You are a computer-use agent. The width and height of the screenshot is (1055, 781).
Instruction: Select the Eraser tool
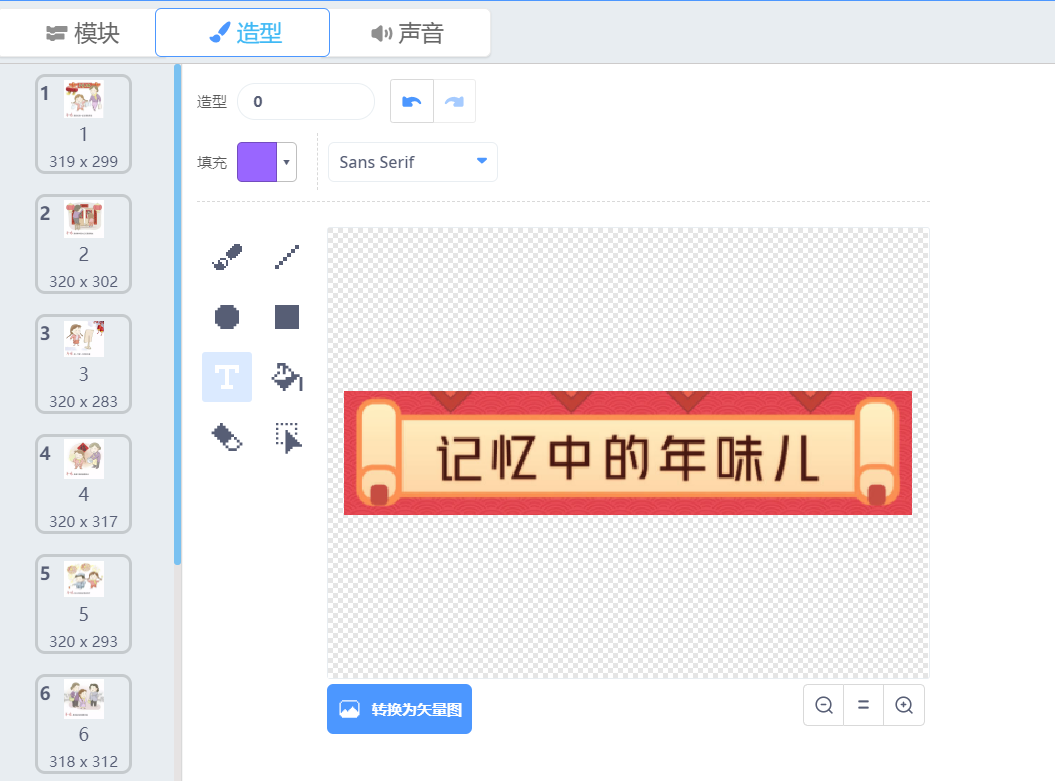(227, 437)
